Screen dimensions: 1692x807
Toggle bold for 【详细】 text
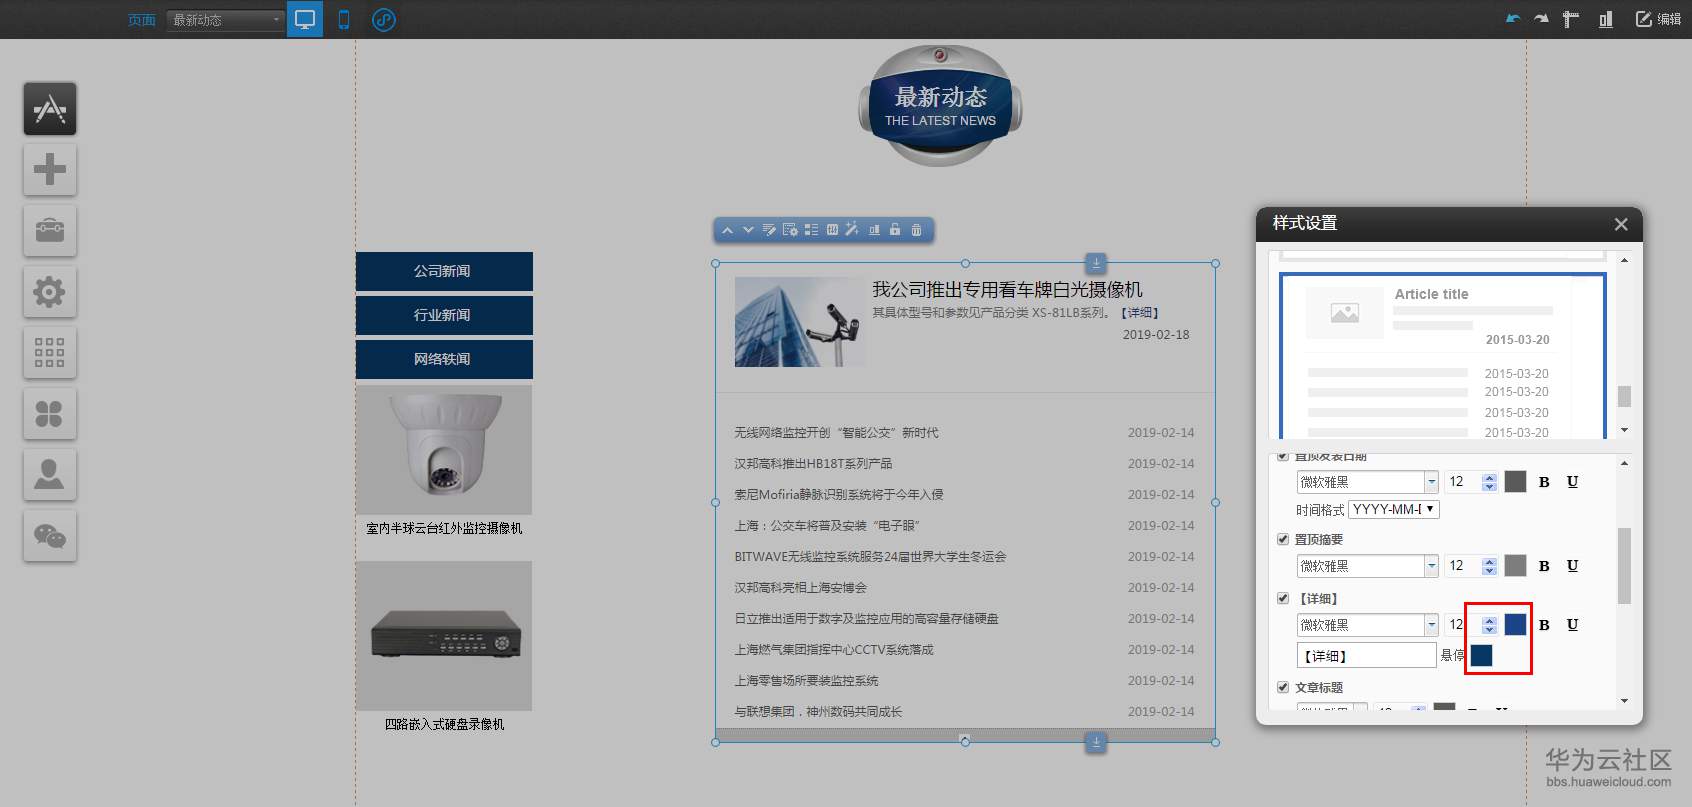1544,625
